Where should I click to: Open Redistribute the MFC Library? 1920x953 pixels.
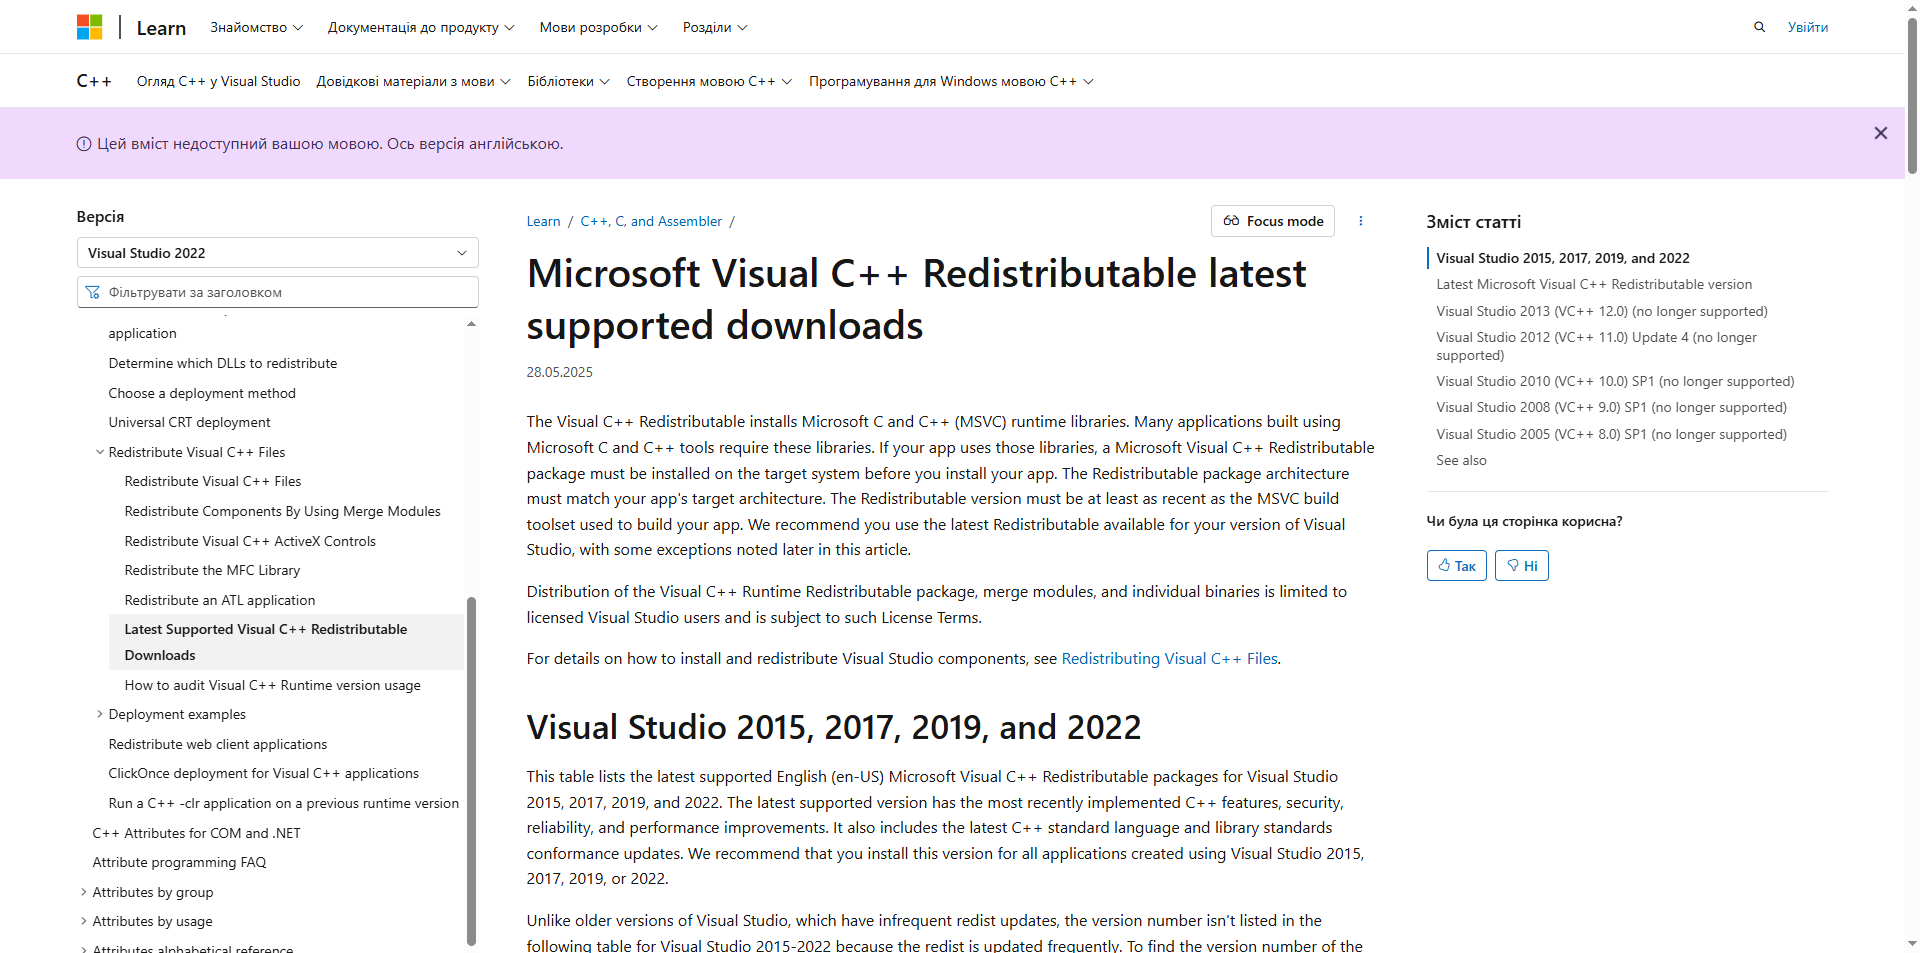pyautogui.click(x=212, y=570)
